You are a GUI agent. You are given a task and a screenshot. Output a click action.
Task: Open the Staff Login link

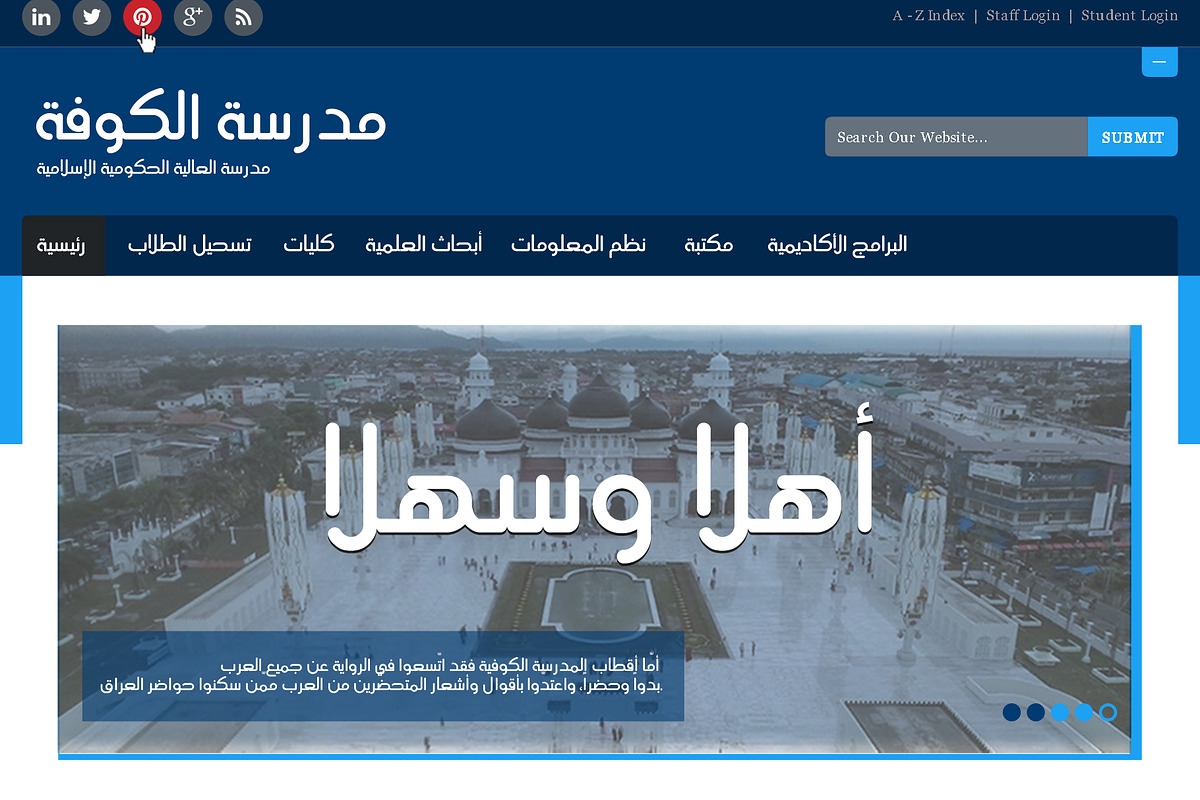[x=1022, y=15]
